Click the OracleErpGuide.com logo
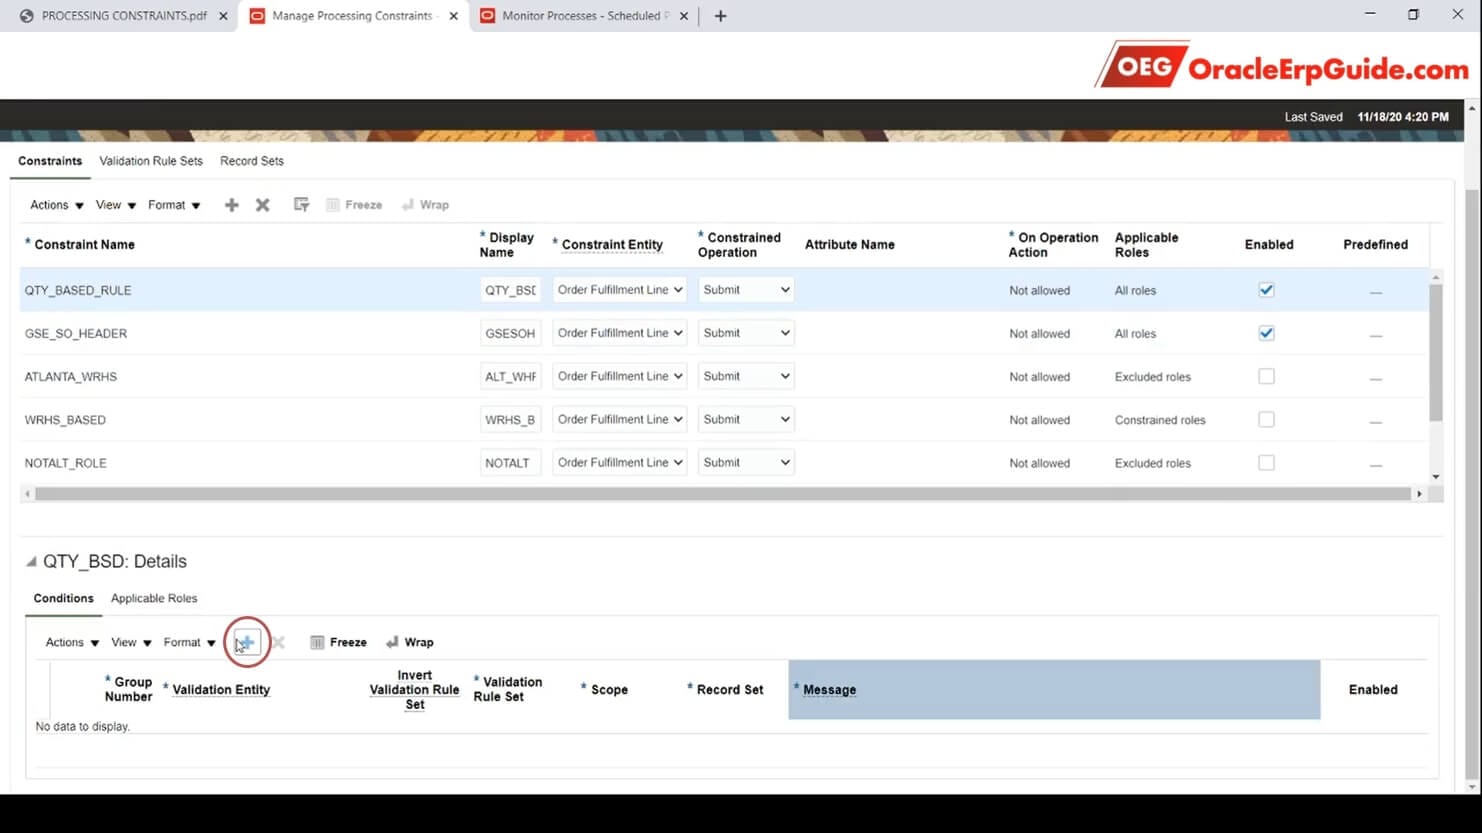 click(x=1281, y=66)
